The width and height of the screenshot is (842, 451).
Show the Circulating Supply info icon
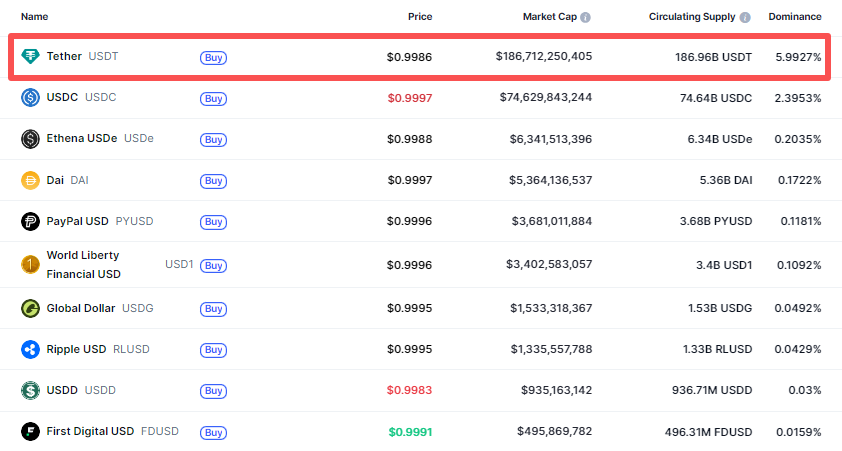[744, 17]
